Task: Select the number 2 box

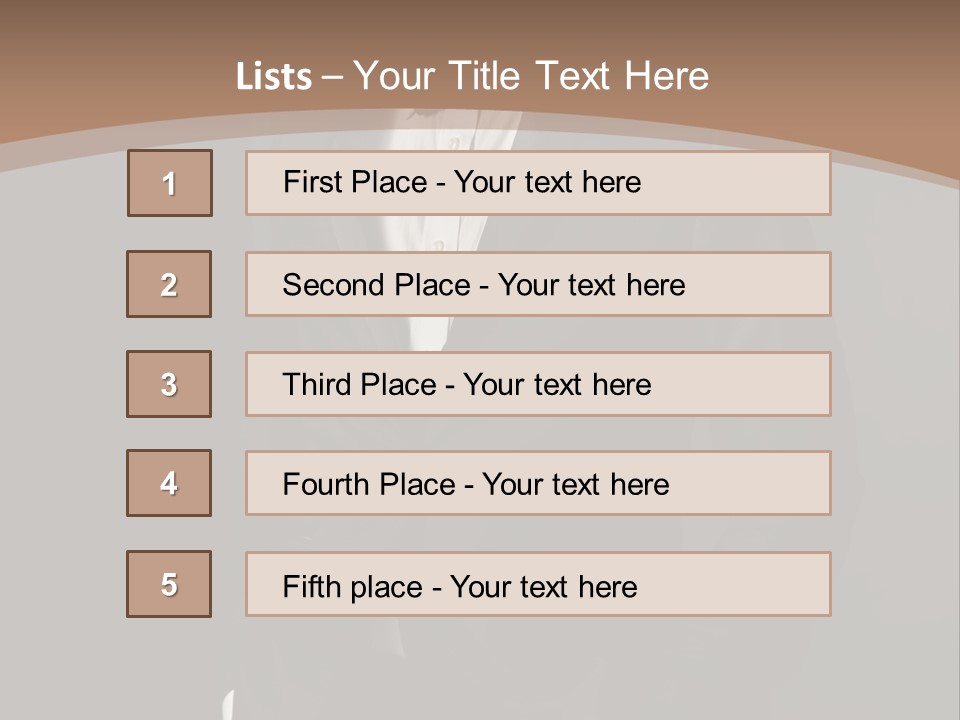Action: [169, 284]
